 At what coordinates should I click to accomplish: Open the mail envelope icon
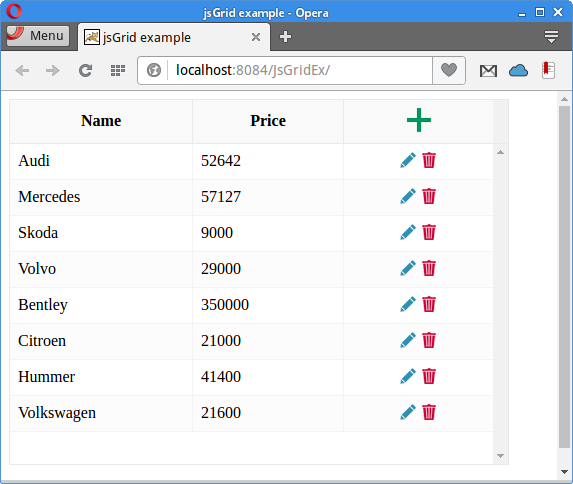pos(488,71)
